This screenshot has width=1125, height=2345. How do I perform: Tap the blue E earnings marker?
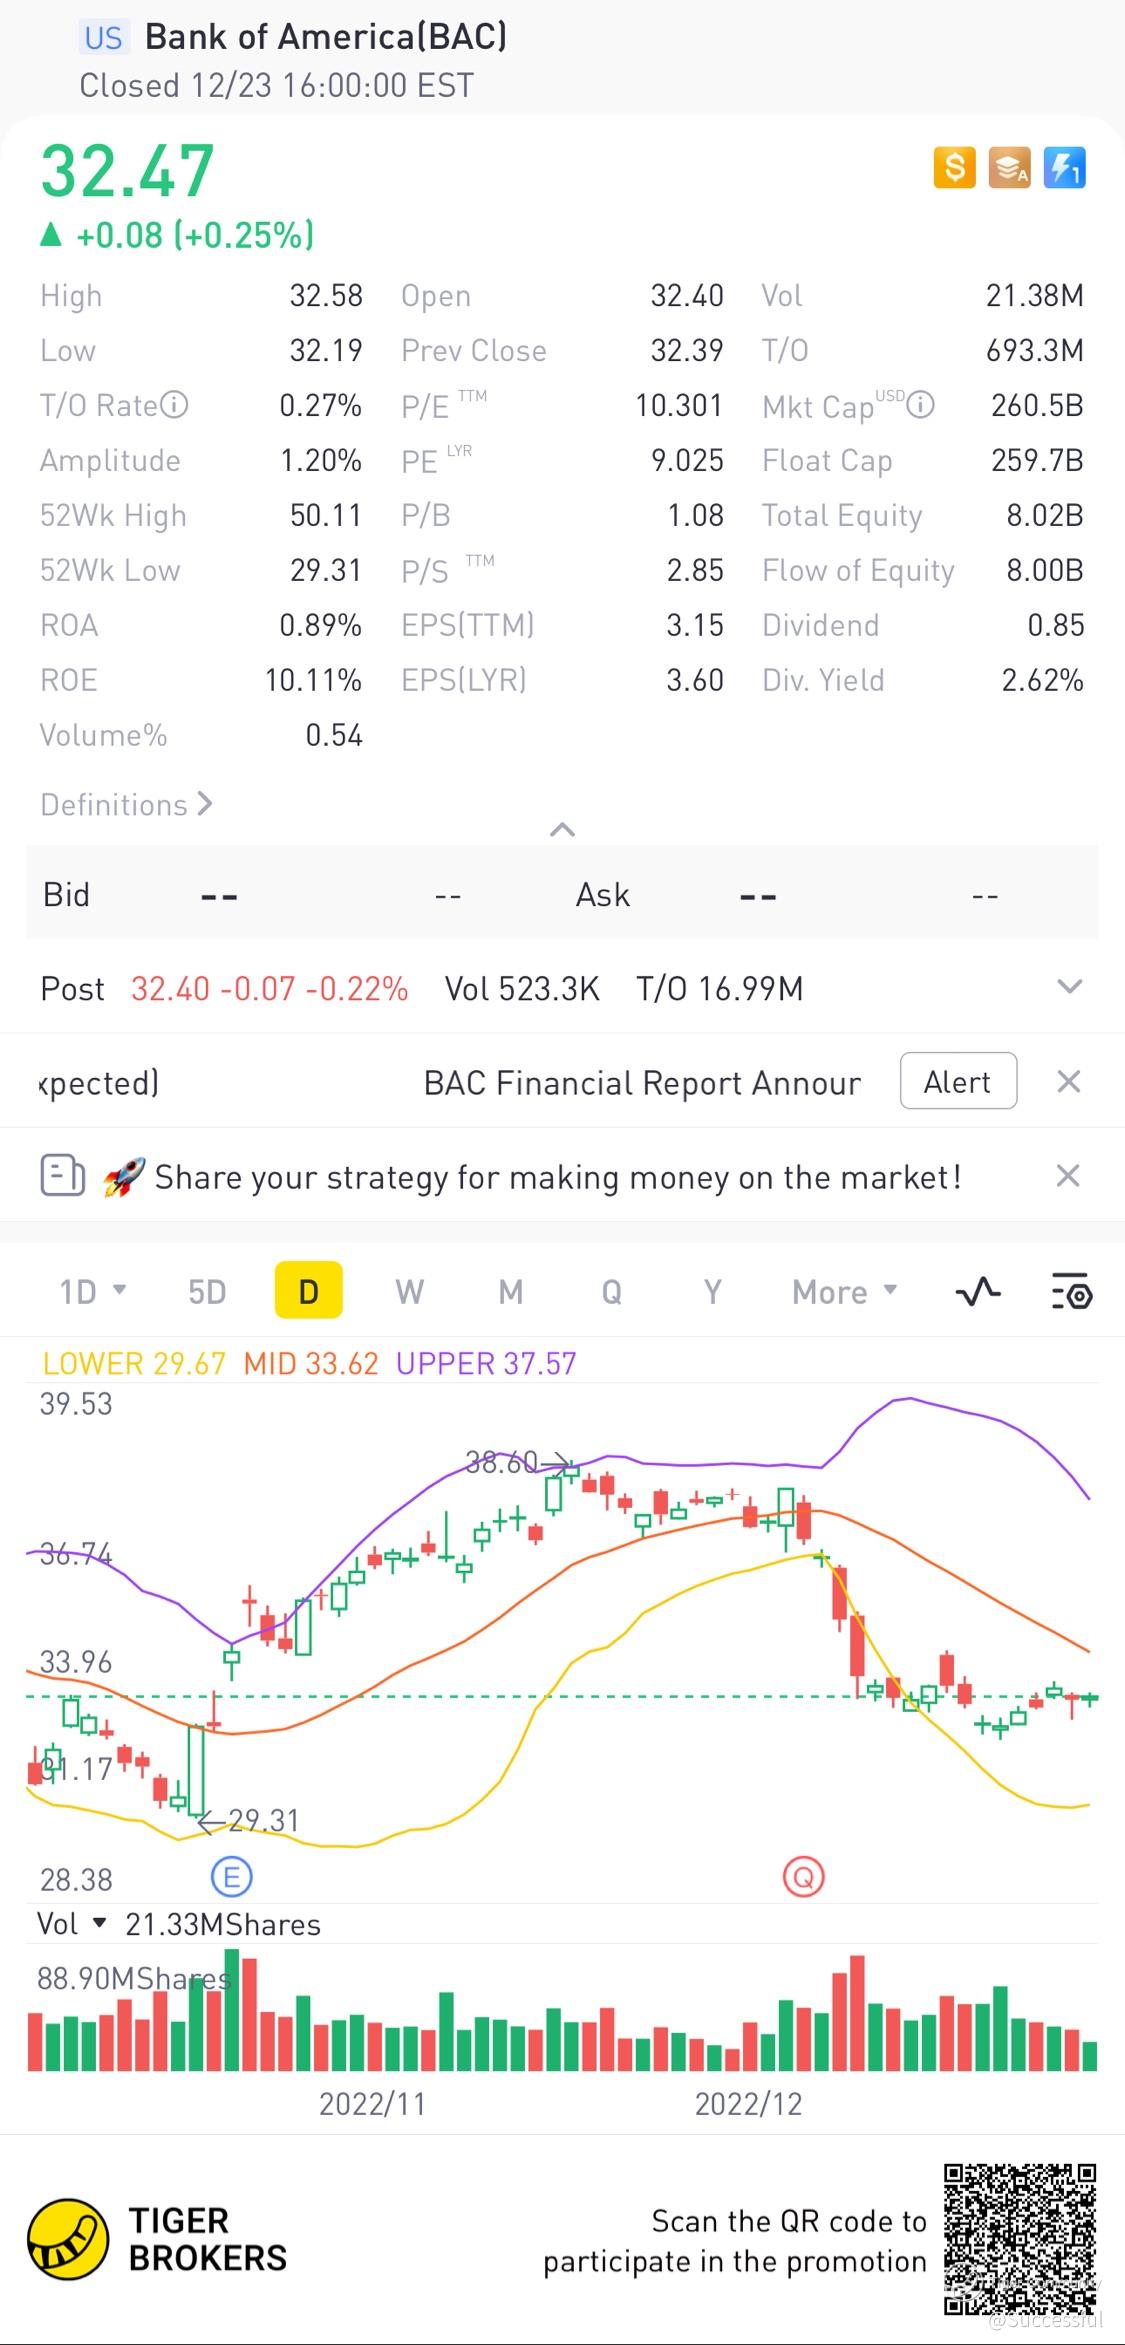(x=232, y=1877)
